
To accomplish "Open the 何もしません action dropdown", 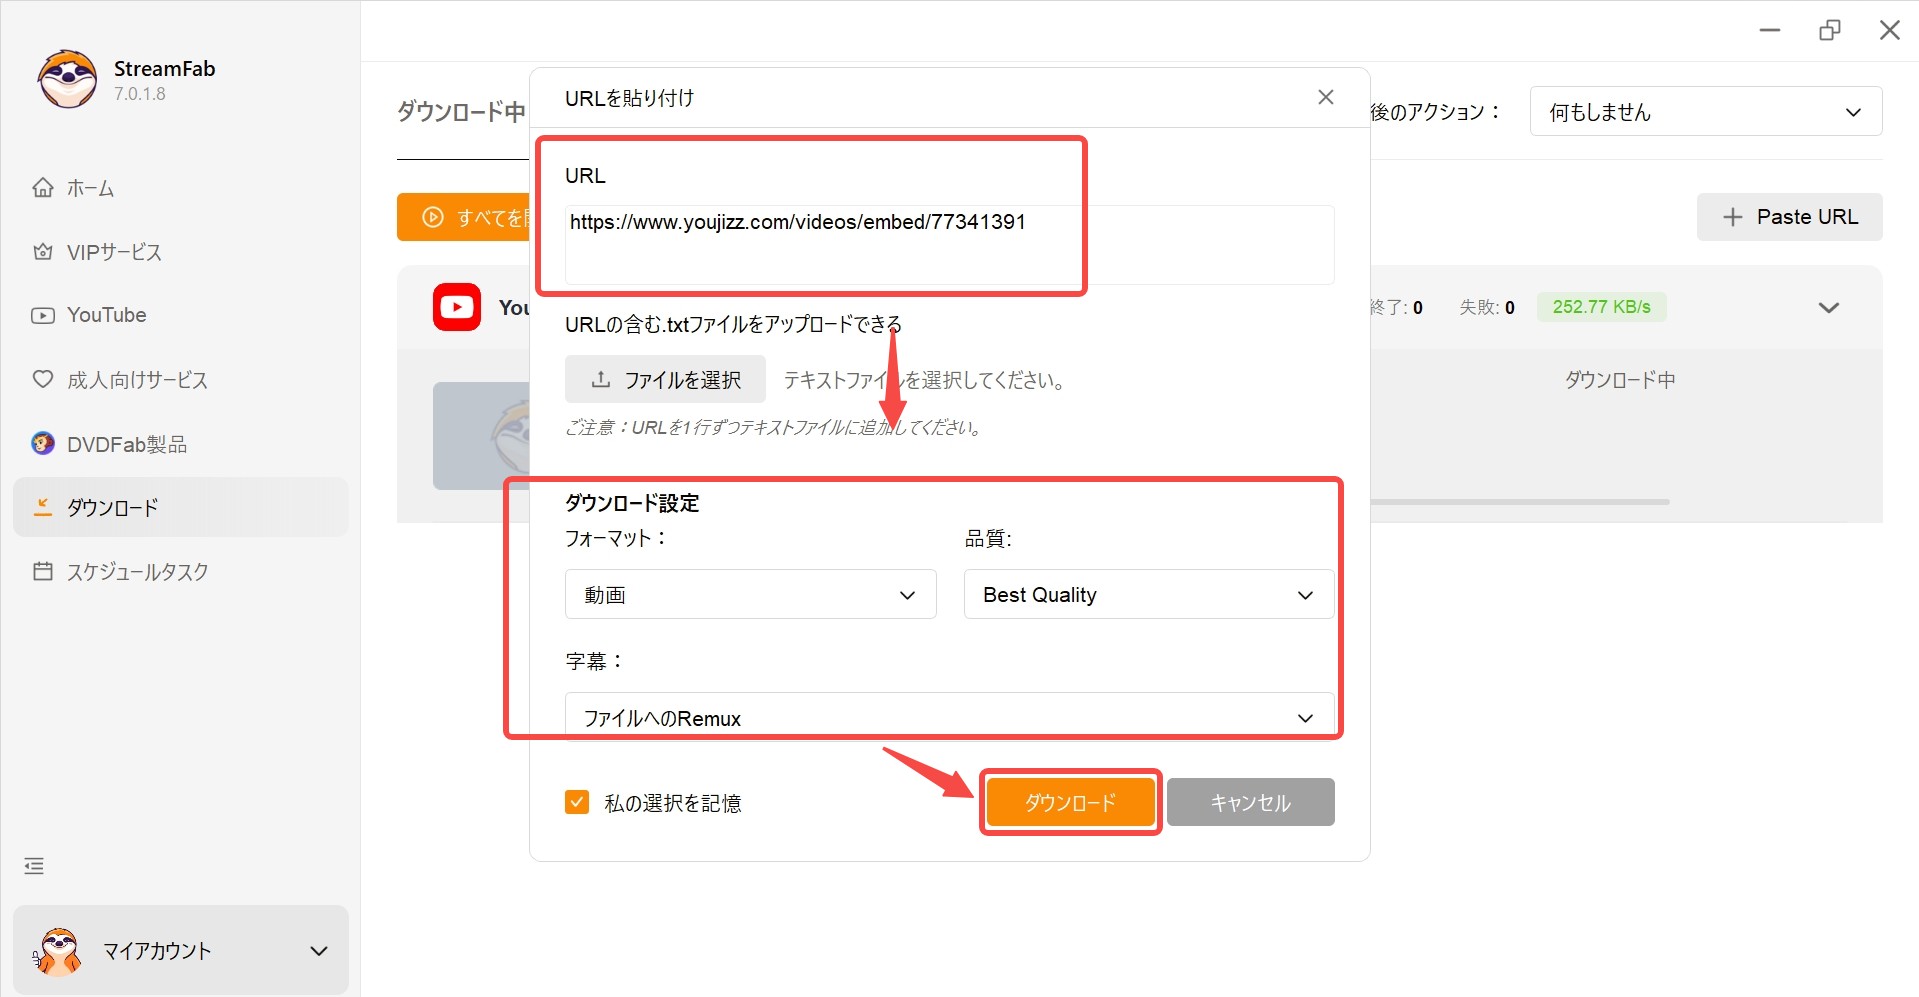I will pyautogui.click(x=1705, y=111).
